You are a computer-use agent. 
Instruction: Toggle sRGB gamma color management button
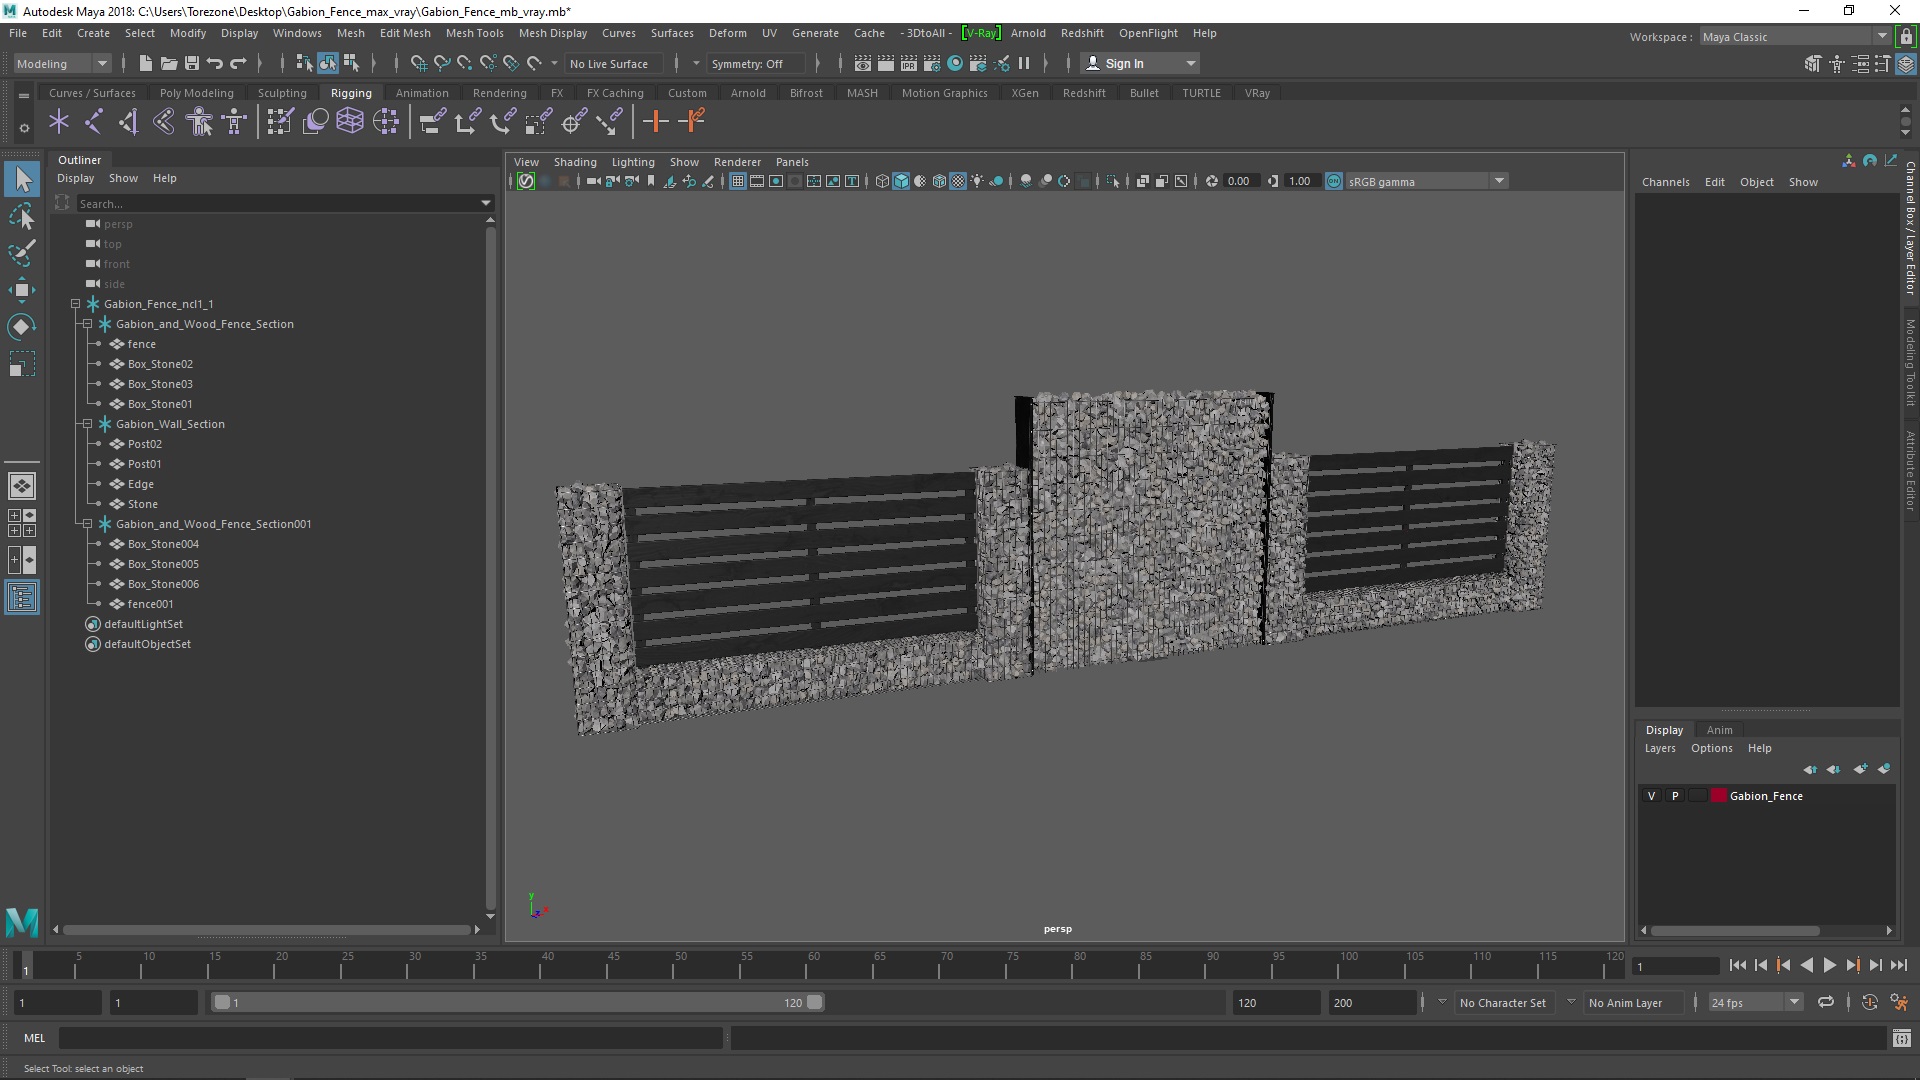(x=1334, y=181)
